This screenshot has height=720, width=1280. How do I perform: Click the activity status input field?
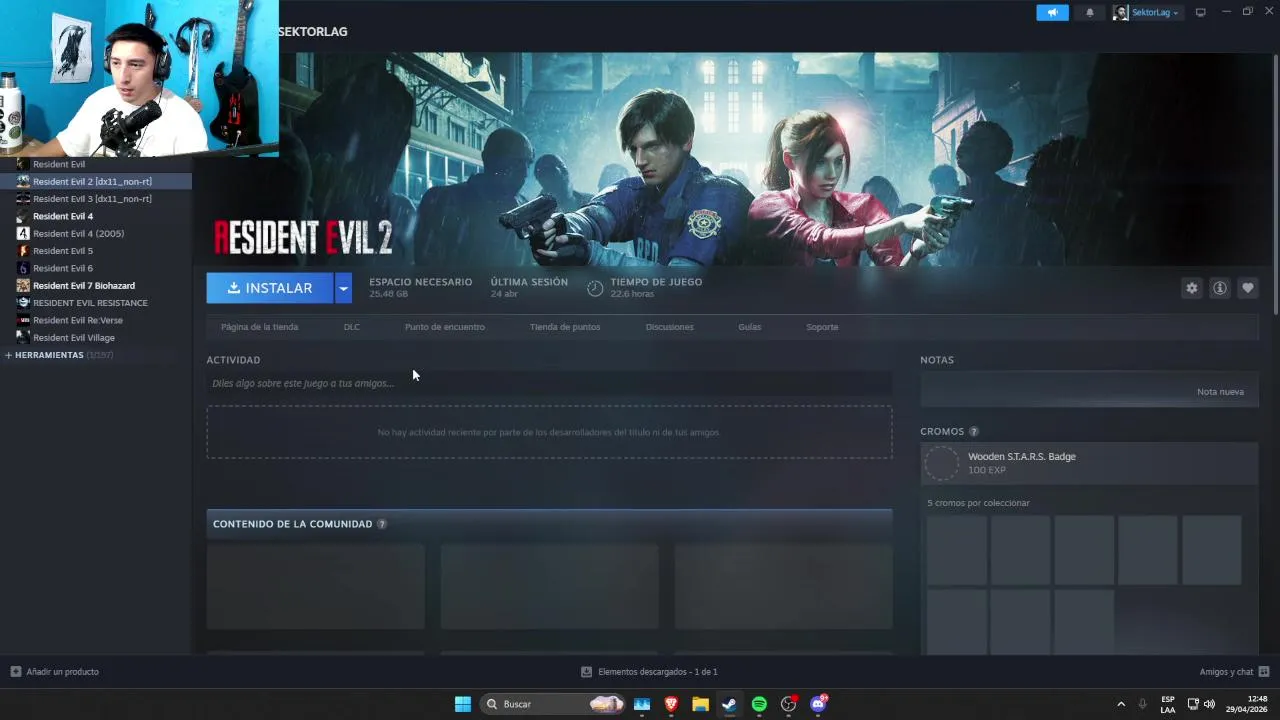tap(549, 383)
